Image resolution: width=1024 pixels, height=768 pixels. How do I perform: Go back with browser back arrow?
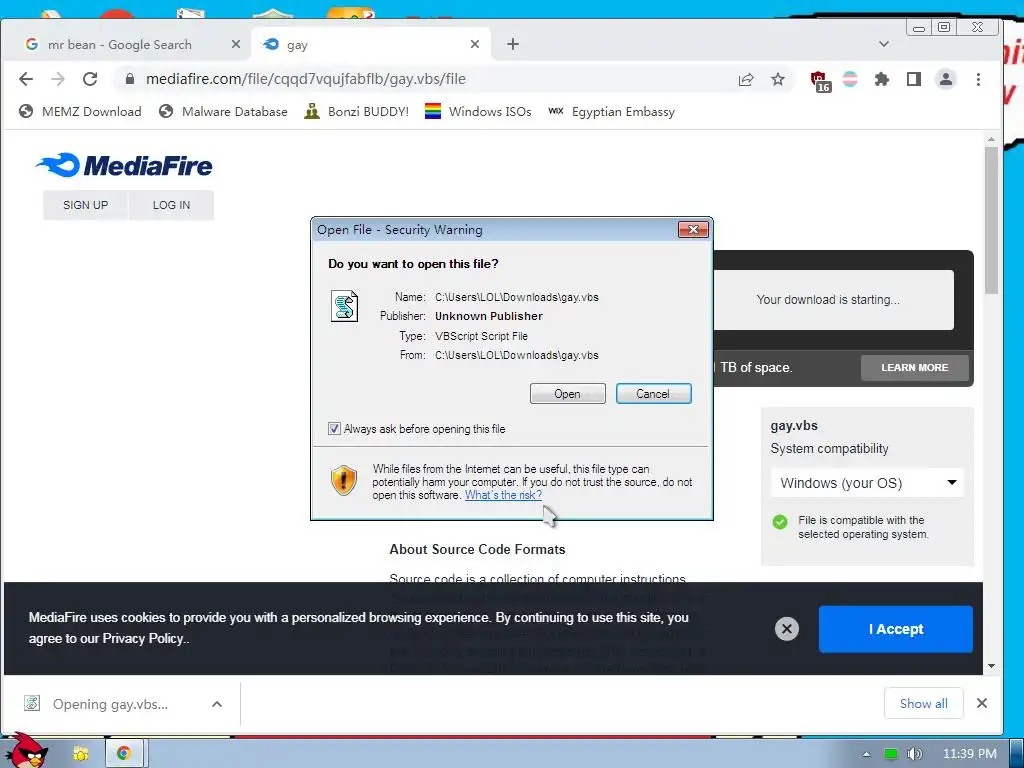pos(26,79)
